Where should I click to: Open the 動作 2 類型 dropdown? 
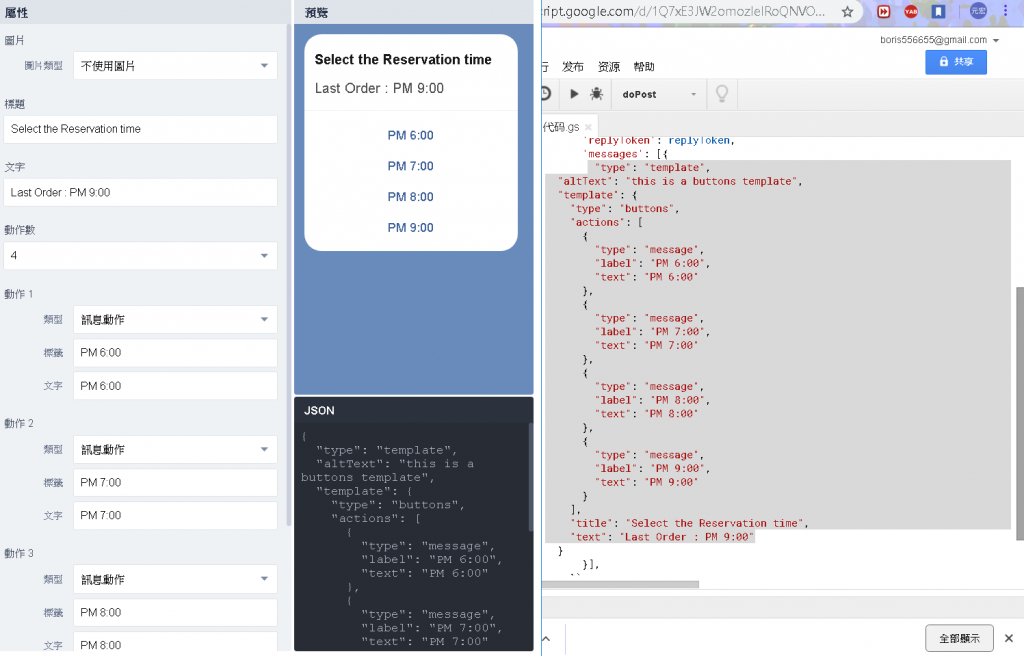175,450
